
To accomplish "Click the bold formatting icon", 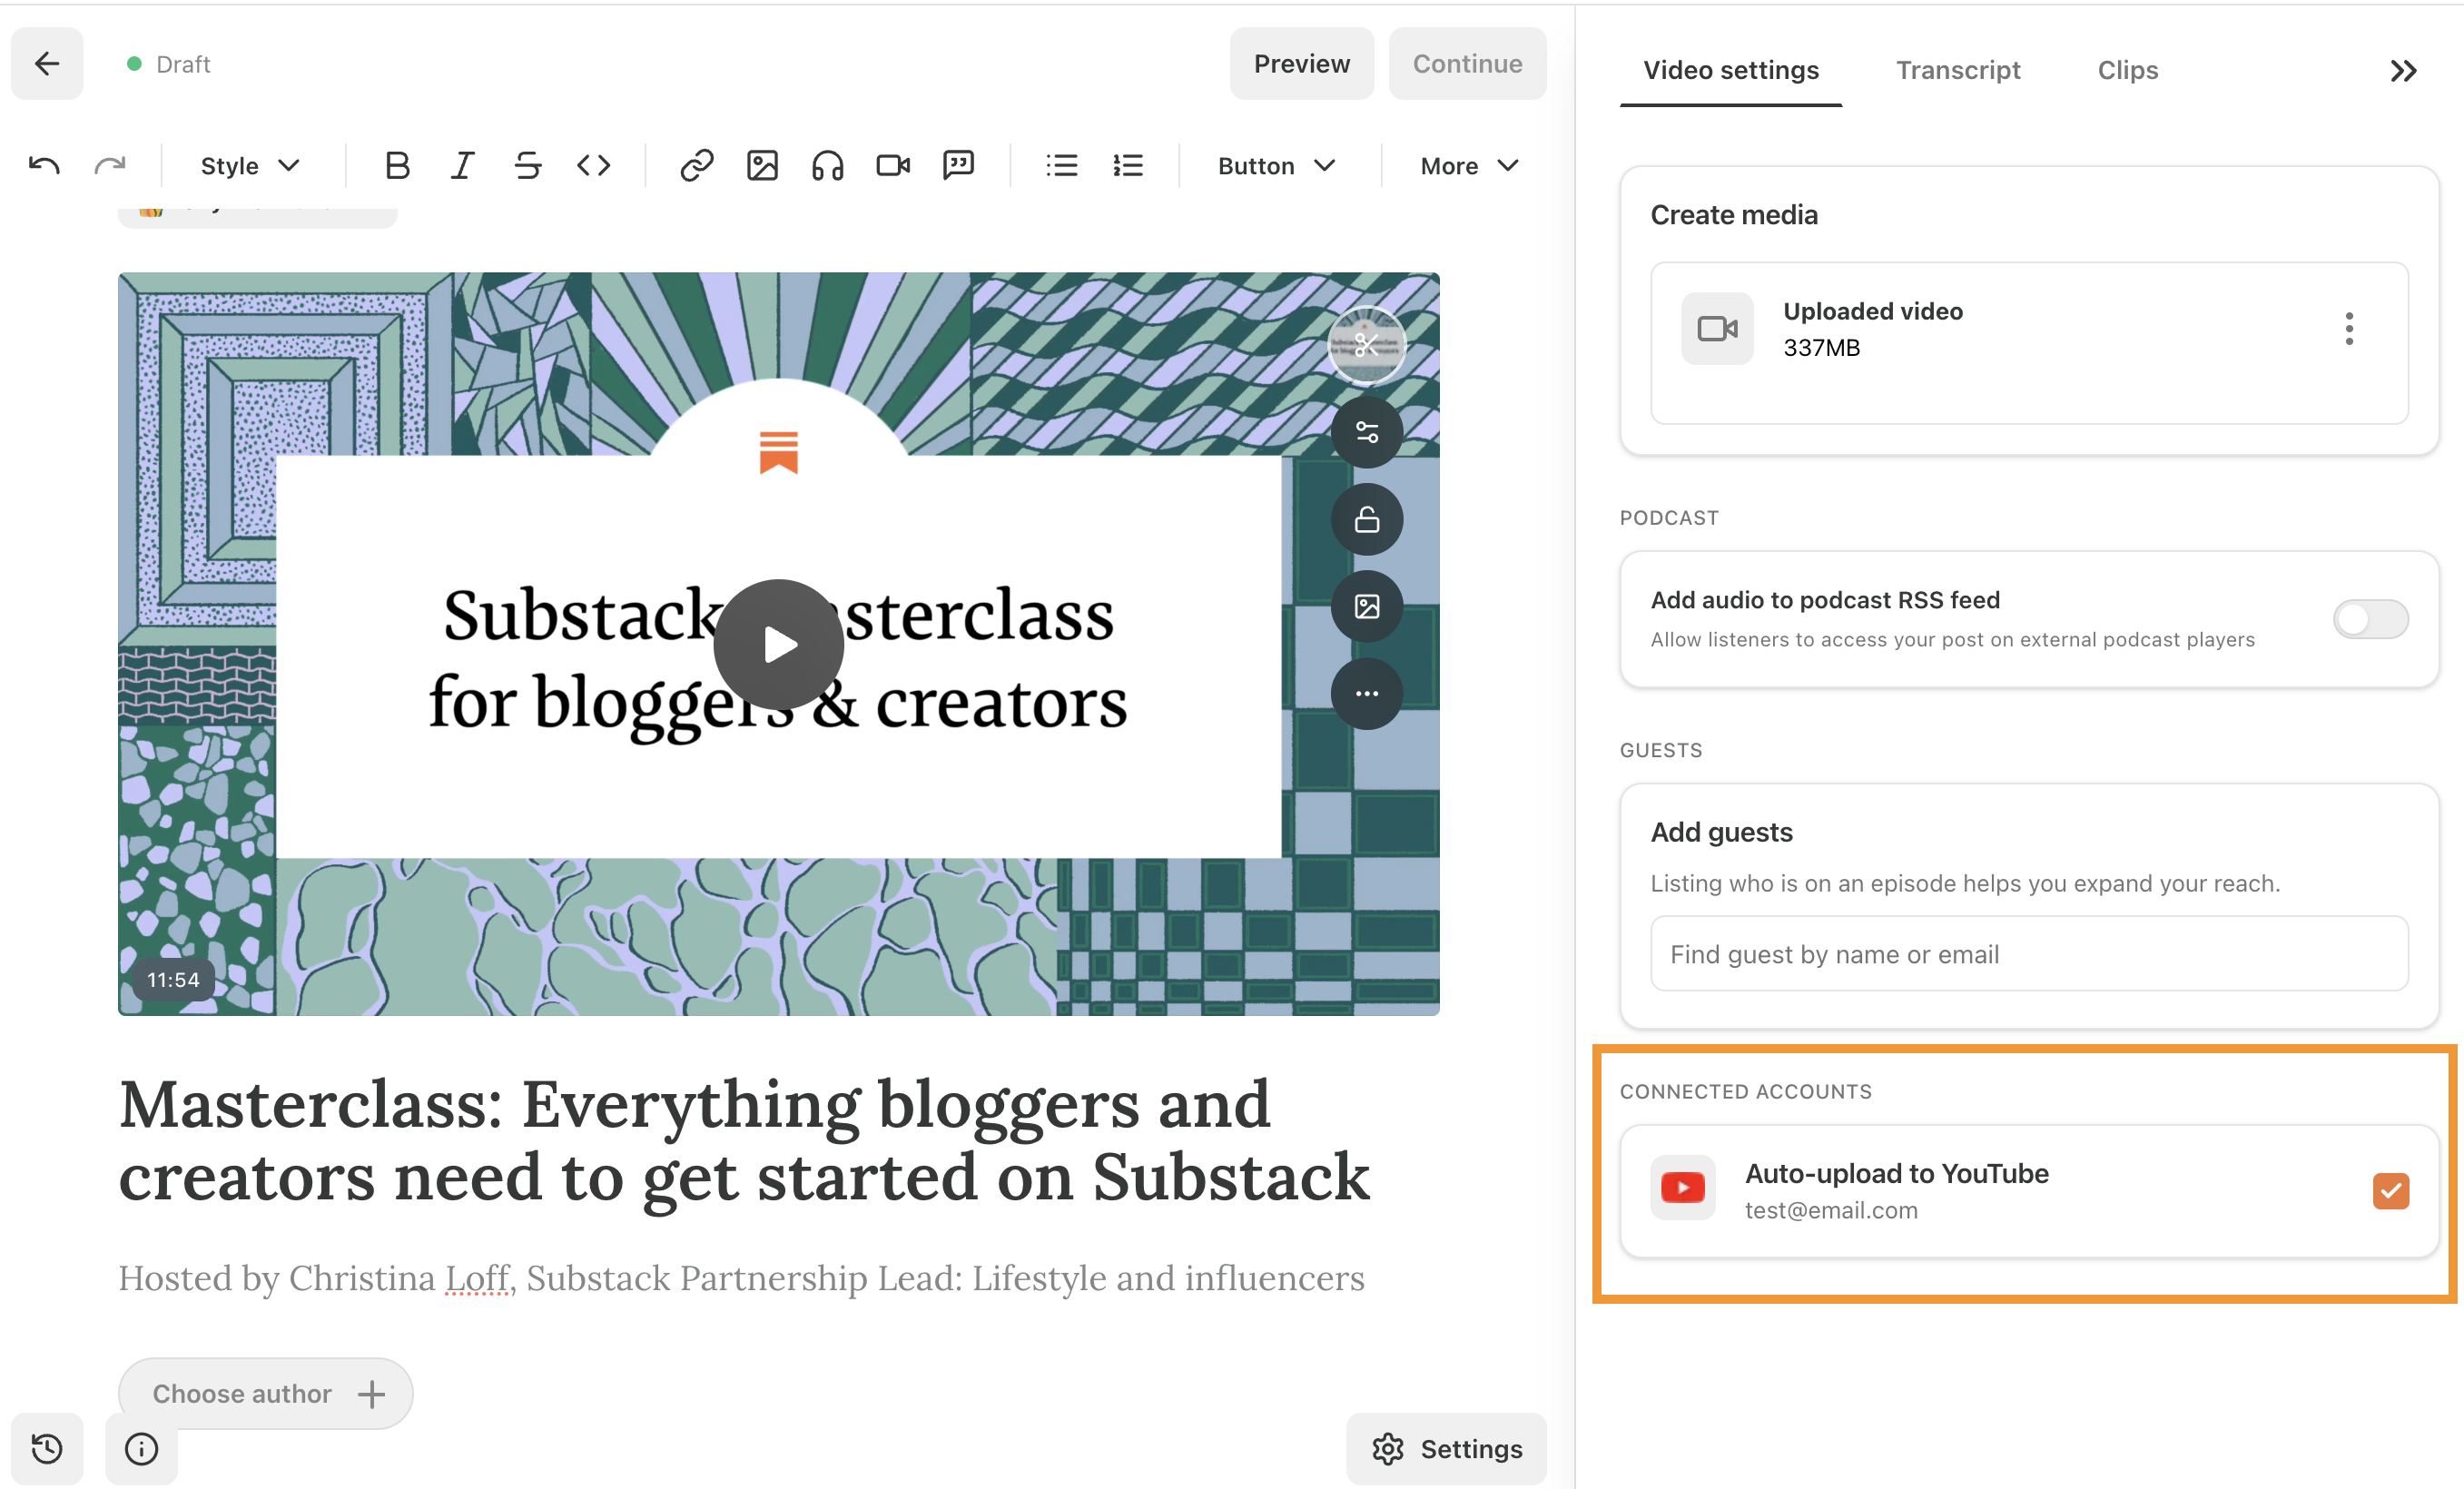I will [396, 165].
